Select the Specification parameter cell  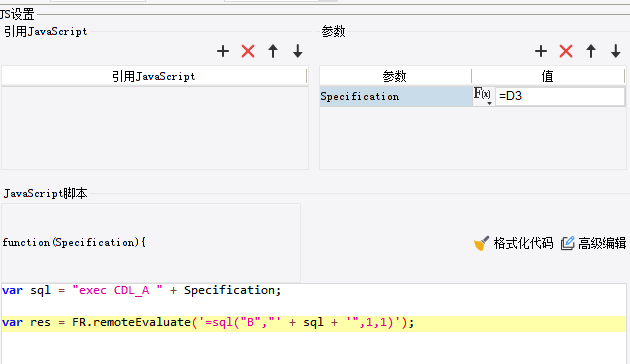[396, 96]
